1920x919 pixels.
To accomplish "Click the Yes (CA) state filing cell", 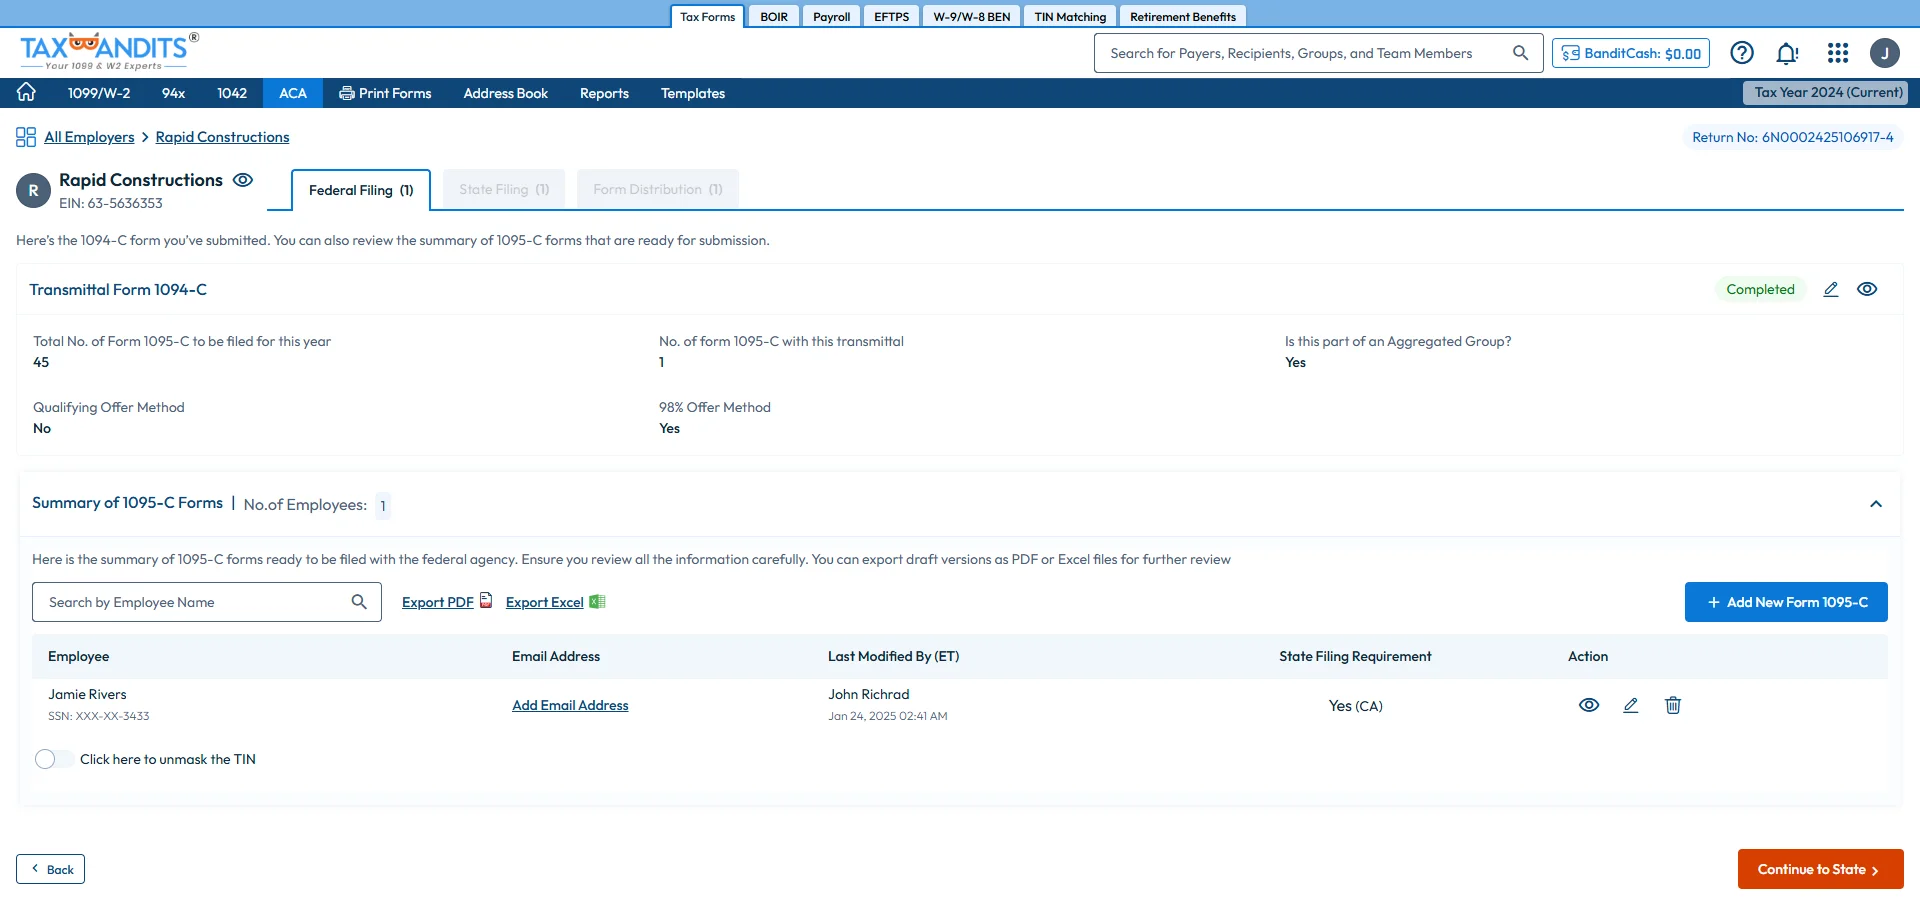I will pos(1355,706).
